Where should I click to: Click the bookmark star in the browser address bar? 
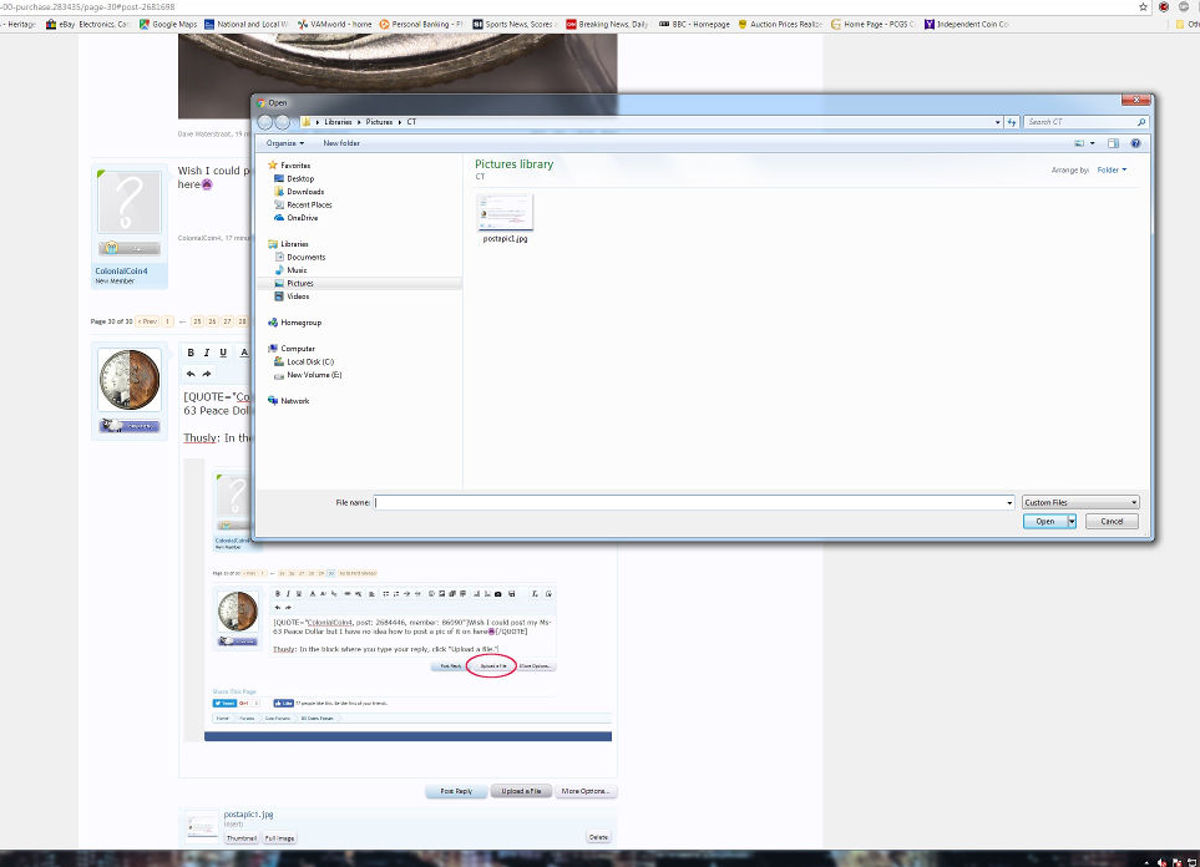tap(1143, 6)
